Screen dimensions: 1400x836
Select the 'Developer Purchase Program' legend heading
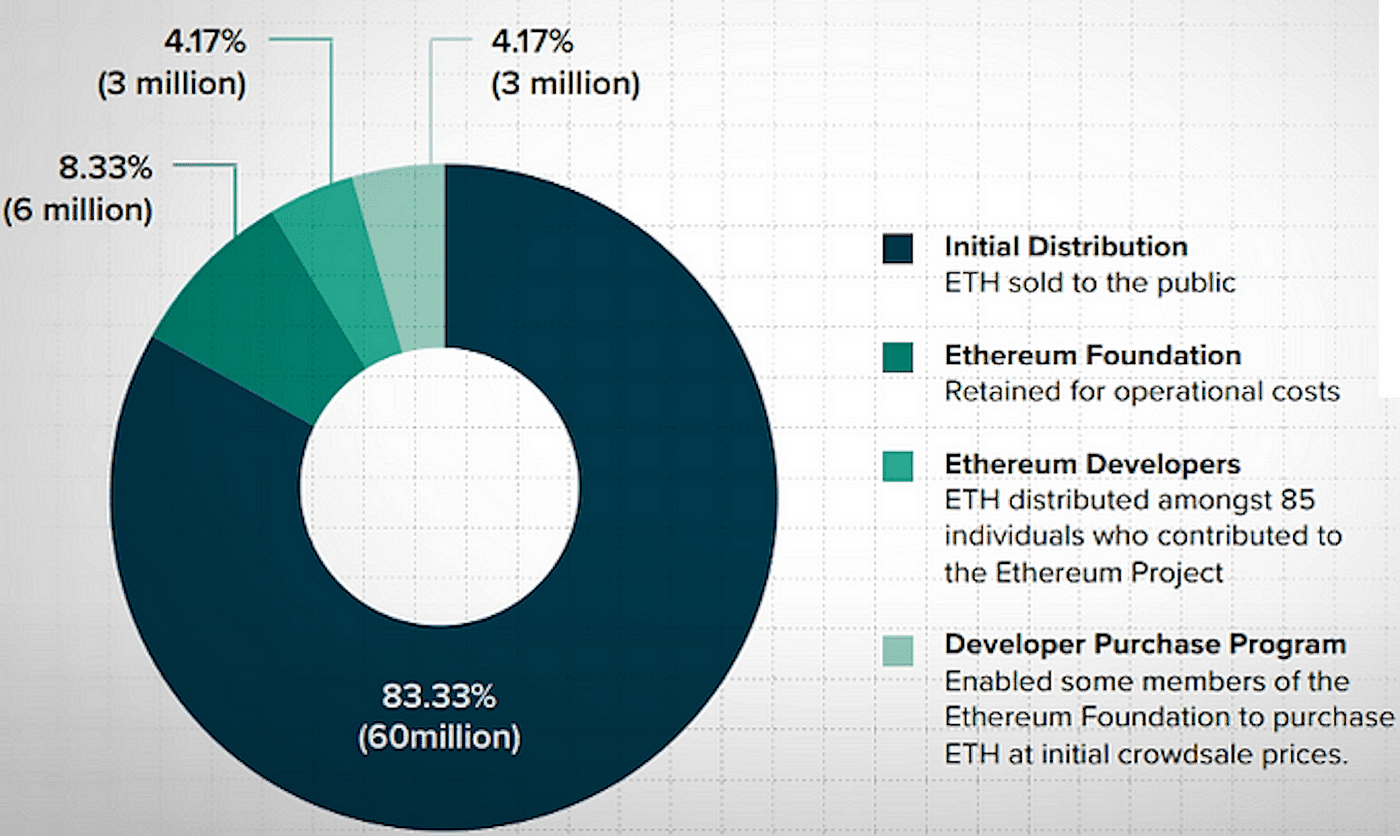tap(1145, 643)
